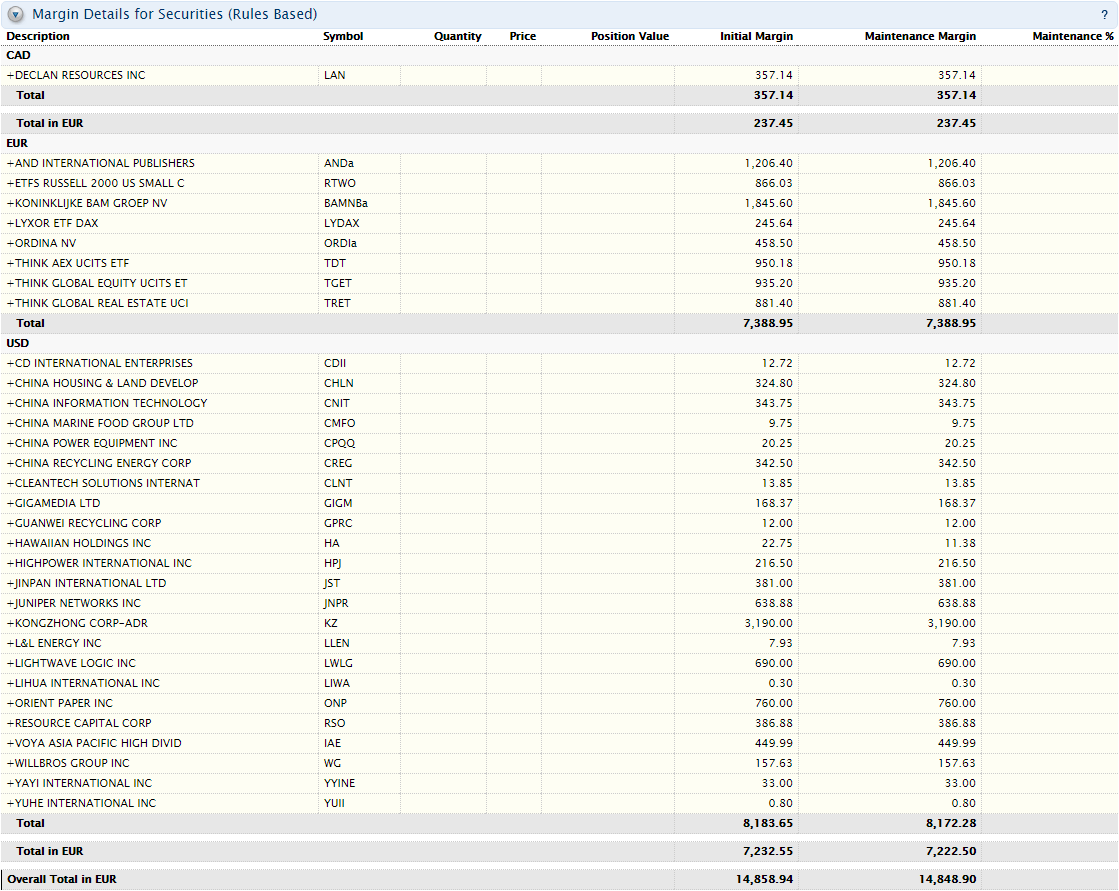The width and height of the screenshot is (1119, 891).
Task: Expand the L&L ENERGY INC row
Action: click(11, 643)
